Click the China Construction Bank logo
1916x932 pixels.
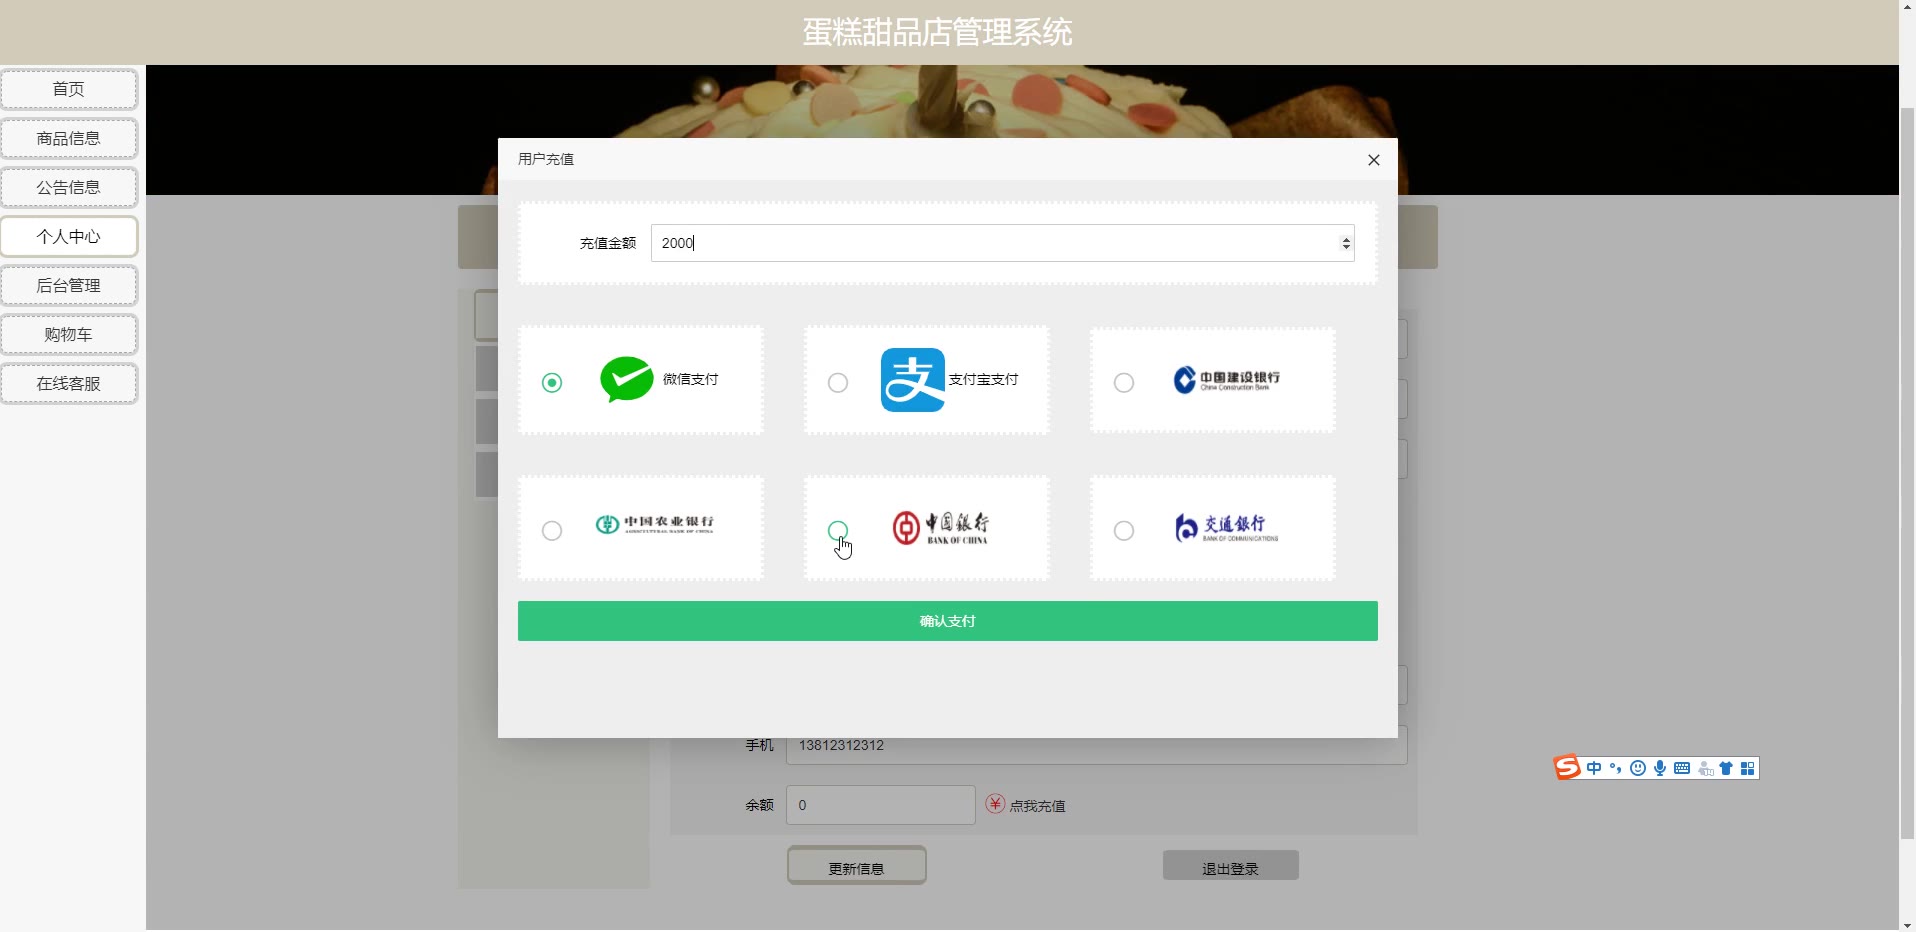[1227, 380]
